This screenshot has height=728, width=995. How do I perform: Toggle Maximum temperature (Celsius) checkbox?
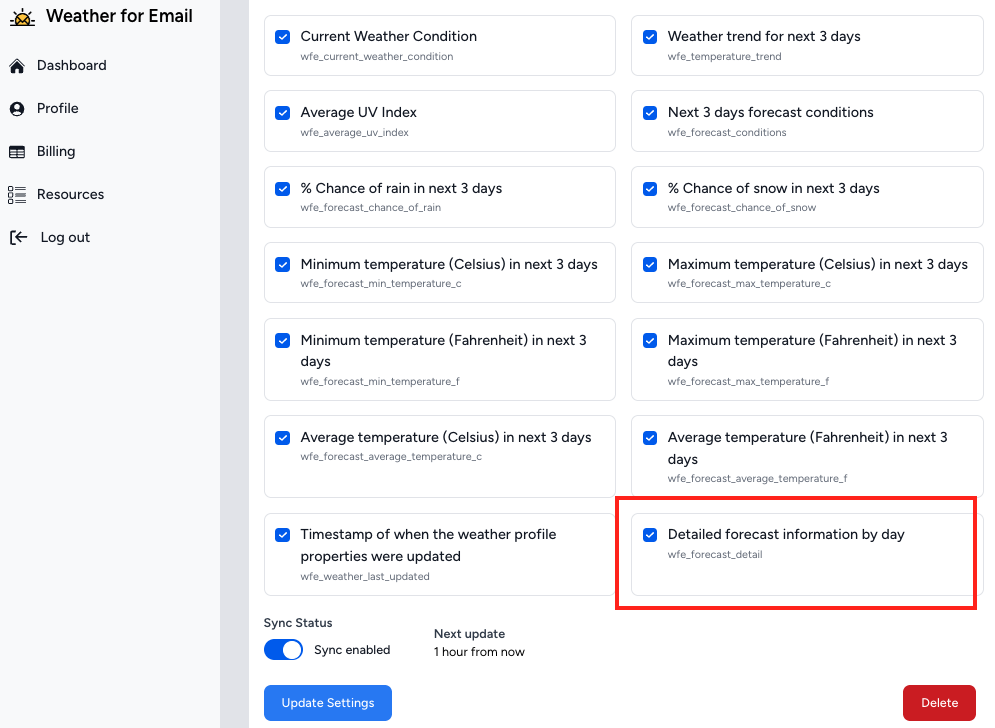click(650, 265)
